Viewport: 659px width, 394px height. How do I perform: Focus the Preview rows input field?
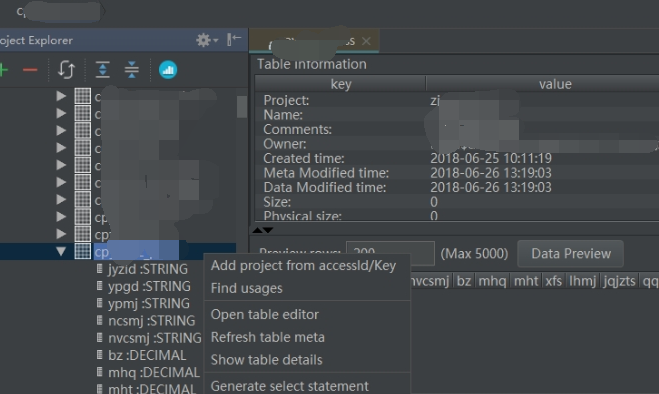[x=390, y=253]
